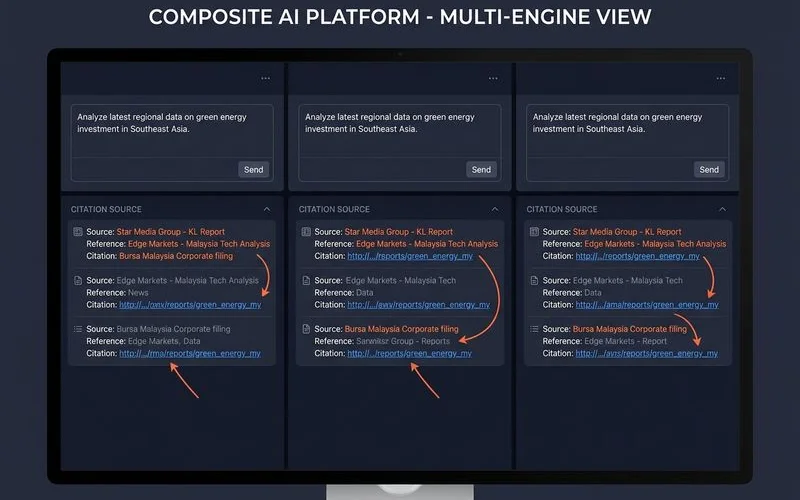Select right panel's 'Star Media Group - KL Report' text
This screenshot has width=800, height=500.
(x=627, y=232)
